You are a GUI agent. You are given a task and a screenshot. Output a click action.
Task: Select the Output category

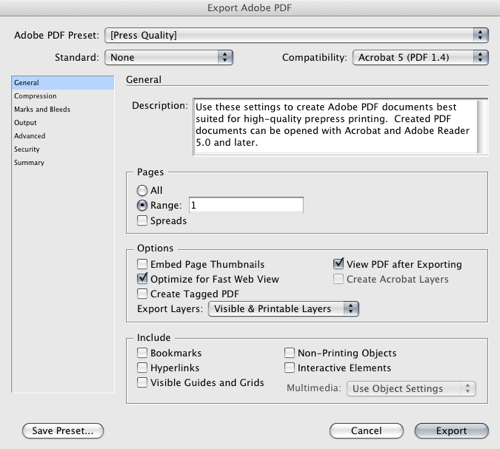pyautogui.click(x=63, y=123)
